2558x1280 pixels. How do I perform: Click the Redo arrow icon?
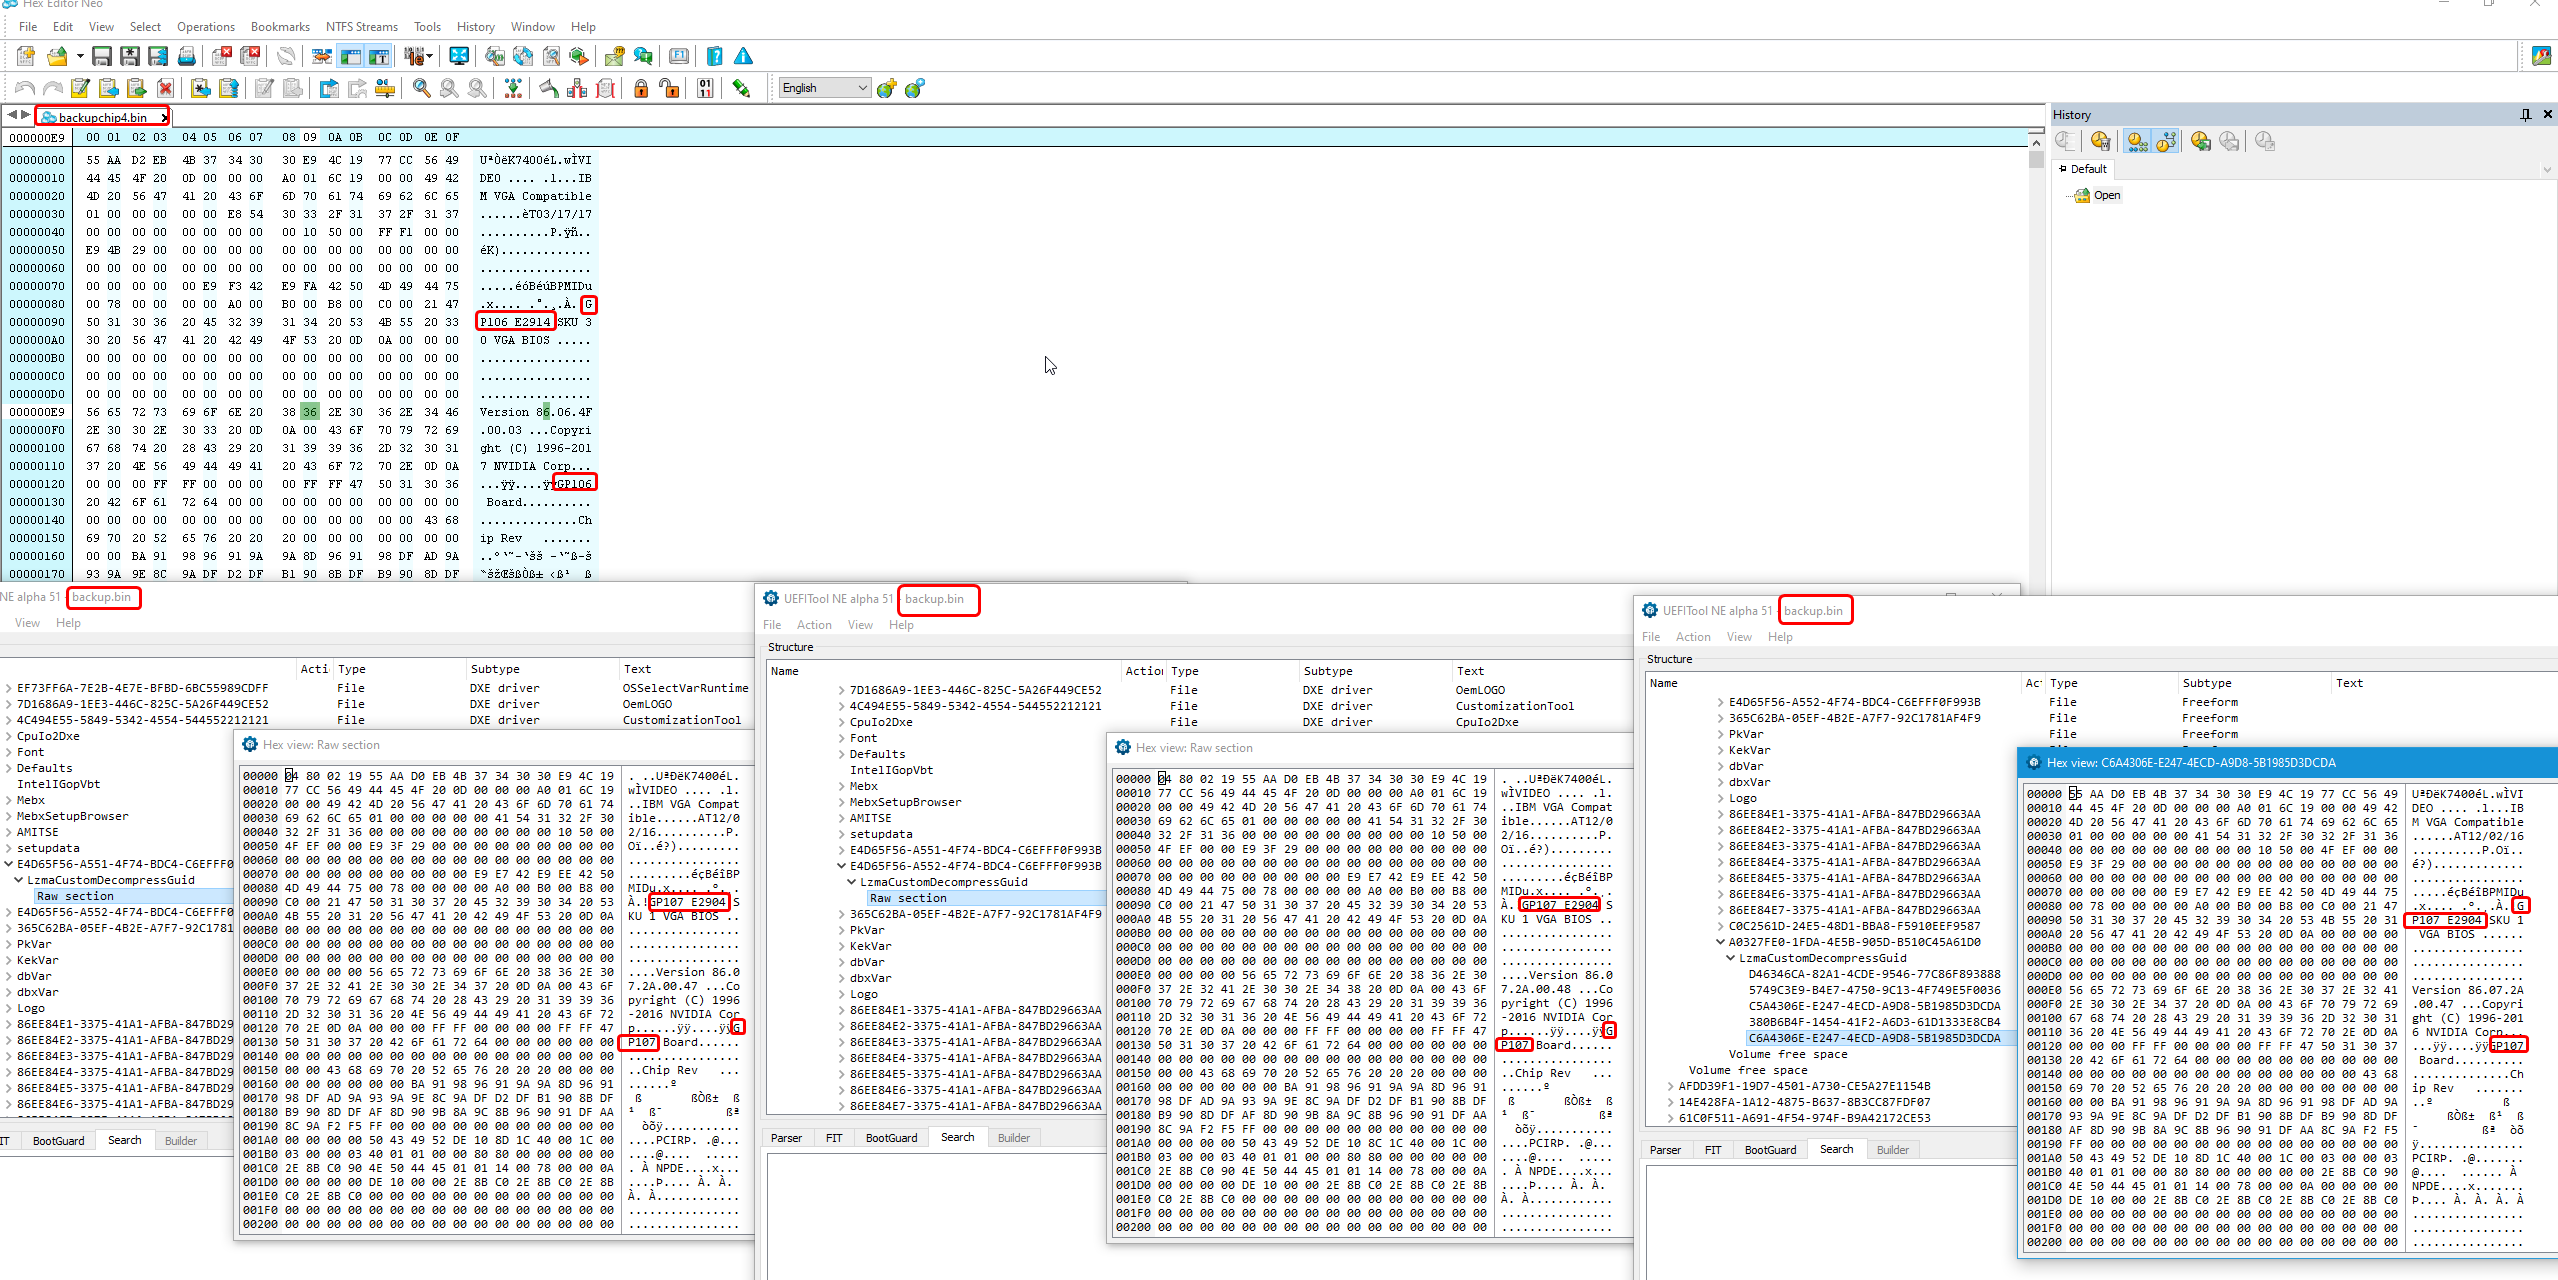pos(53,88)
